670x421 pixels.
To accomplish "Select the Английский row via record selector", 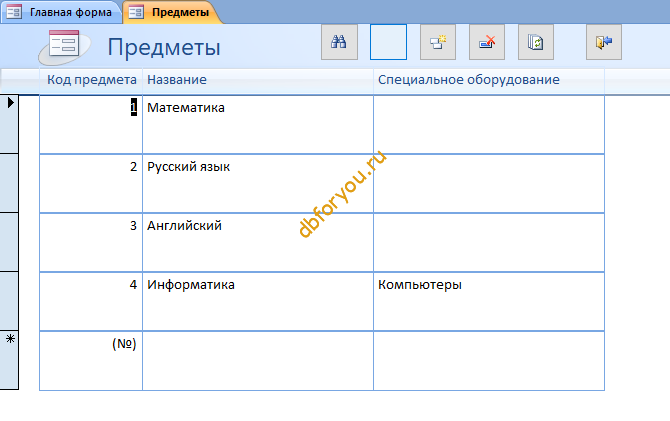I will [x=9, y=242].
